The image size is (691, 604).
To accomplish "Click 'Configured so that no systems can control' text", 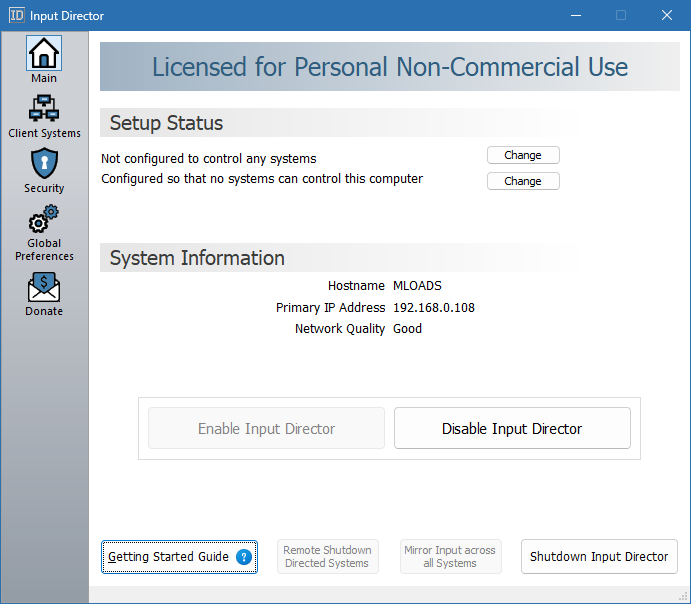I will [x=262, y=179].
